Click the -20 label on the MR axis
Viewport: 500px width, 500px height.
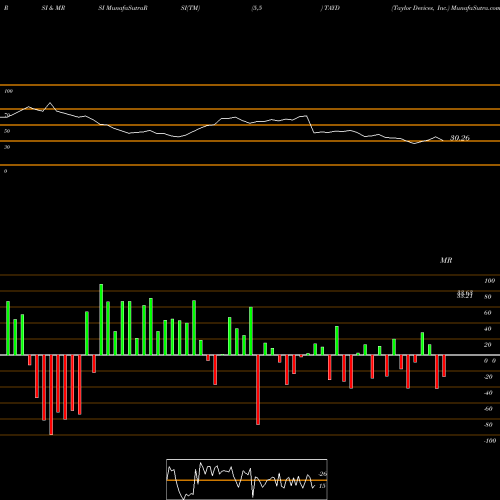pyautogui.click(x=488, y=377)
